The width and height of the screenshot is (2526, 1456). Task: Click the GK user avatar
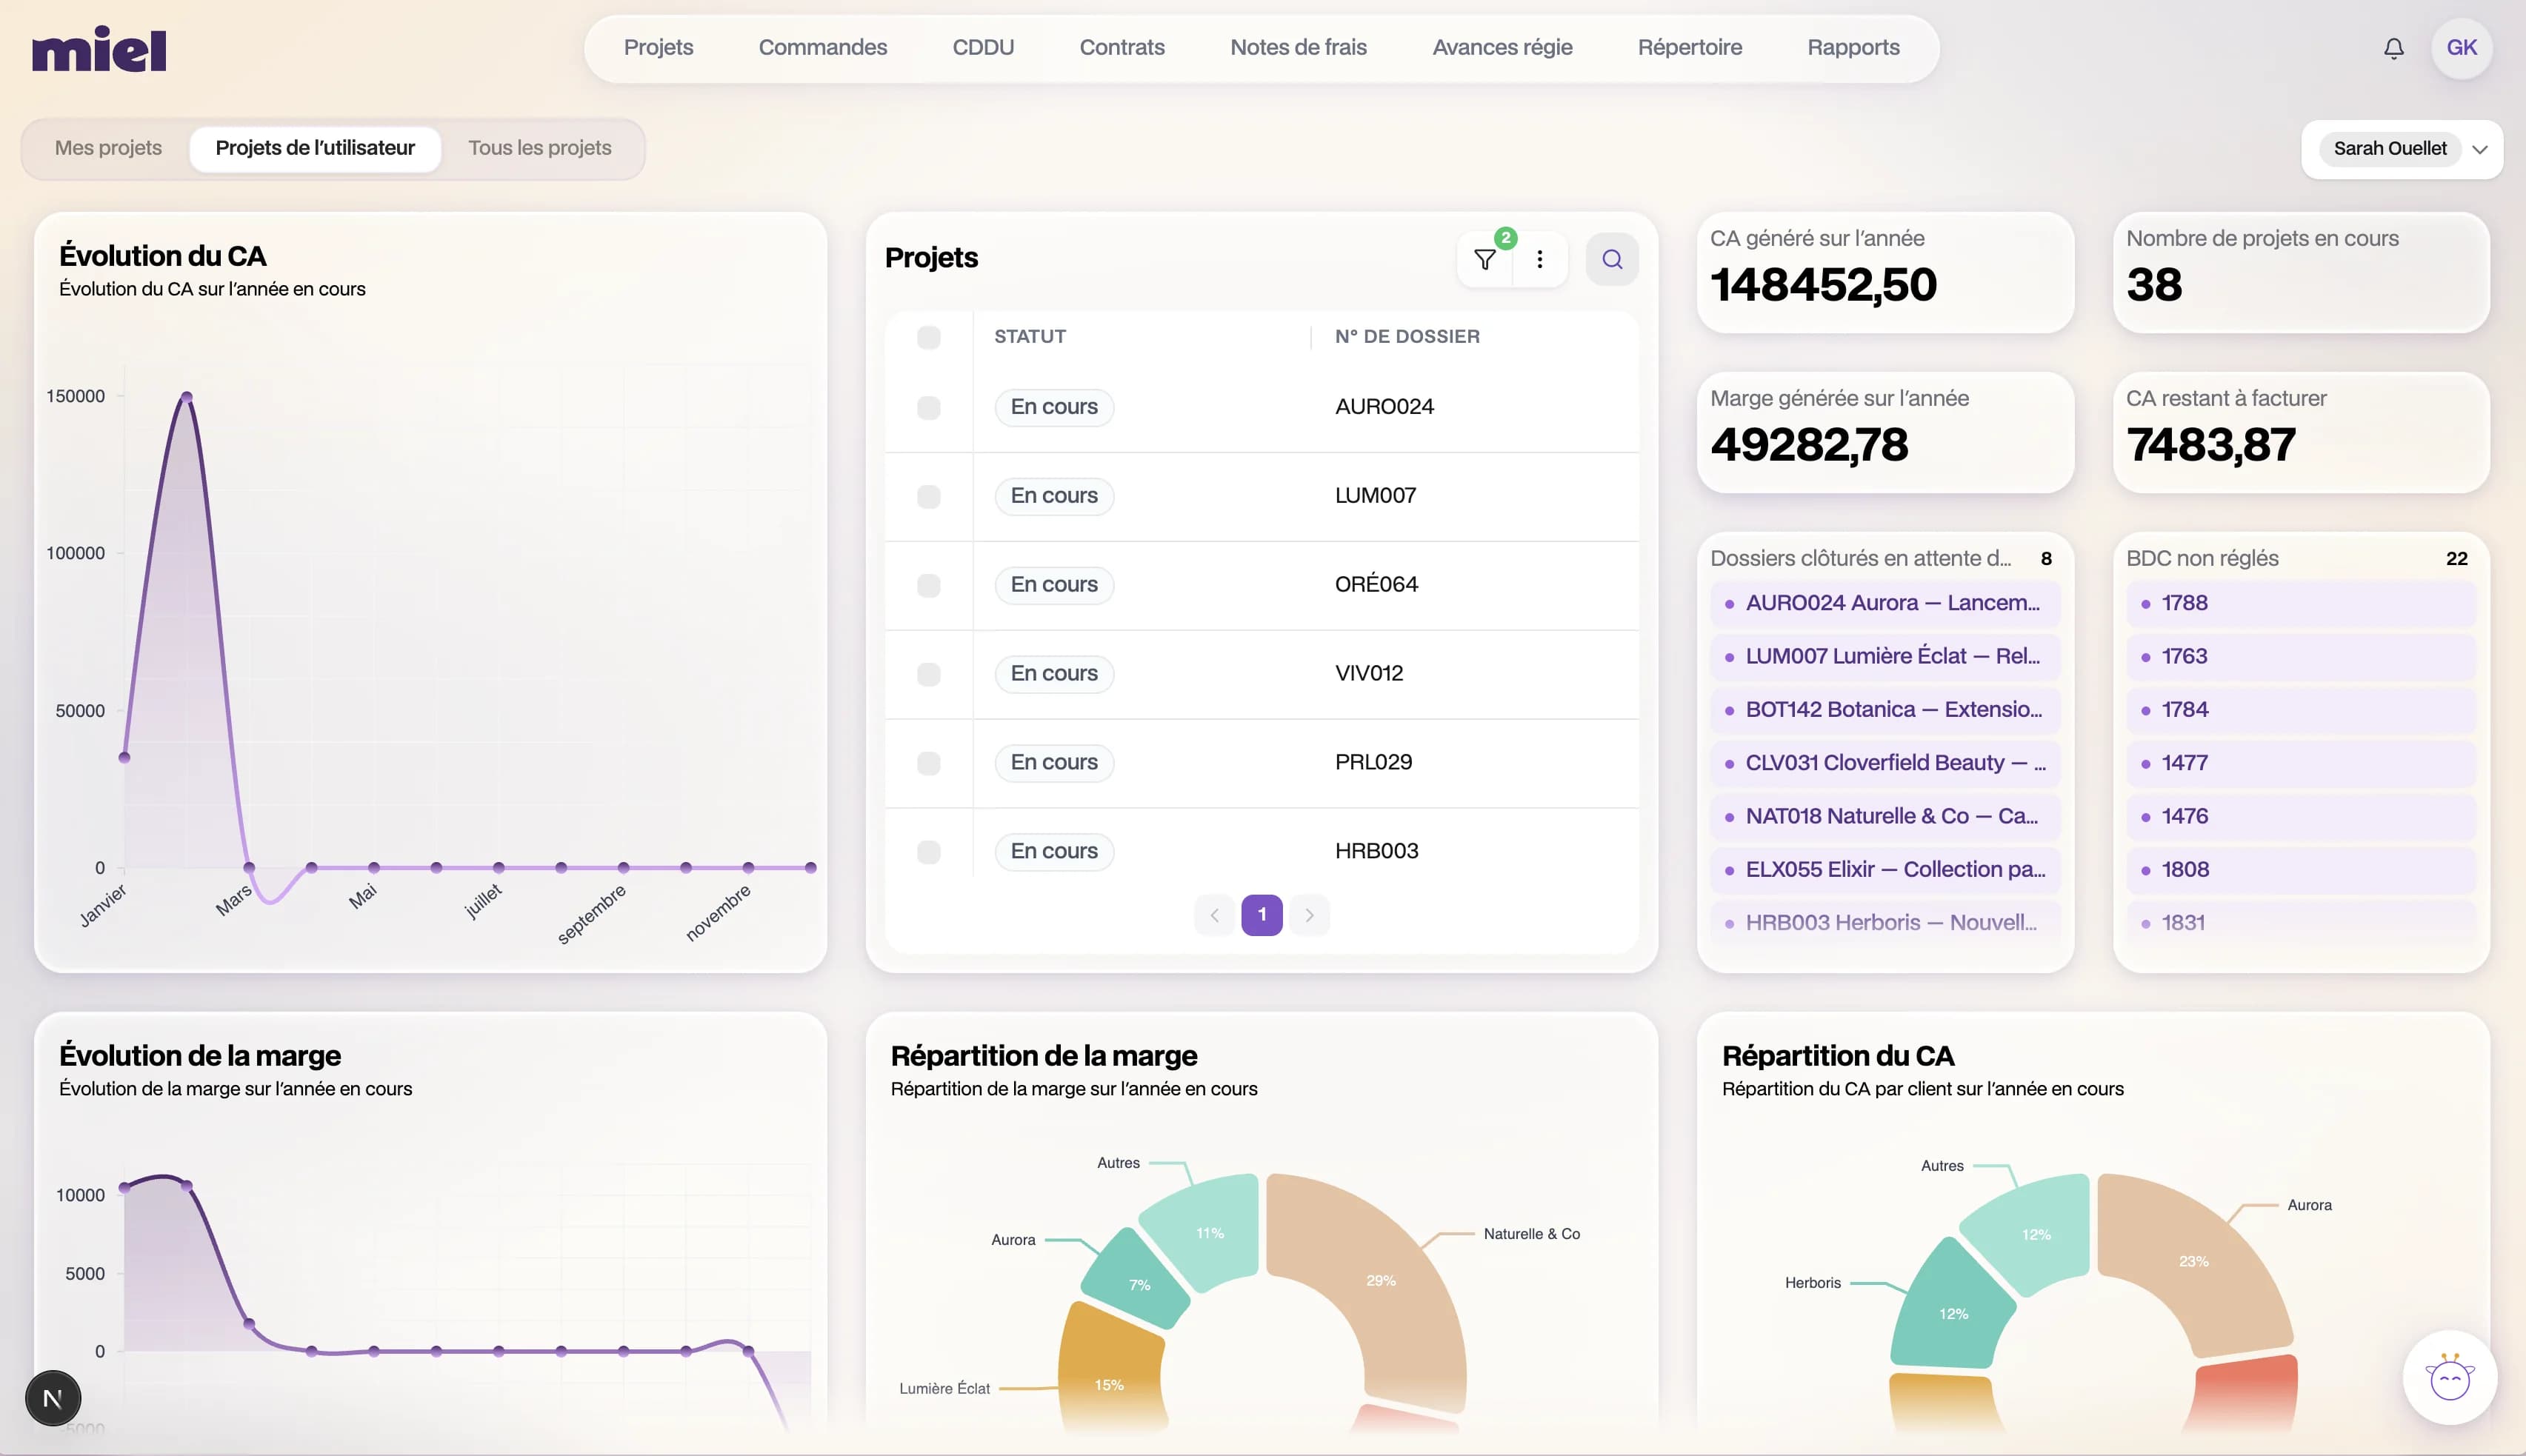(2461, 48)
